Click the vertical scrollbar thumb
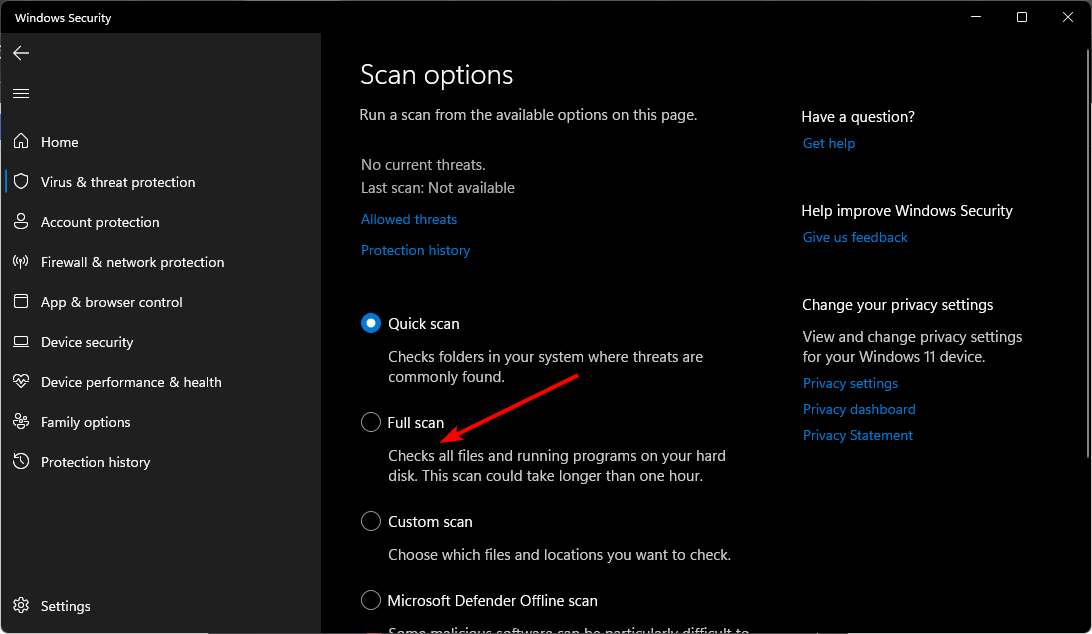The height and width of the screenshot is (634, 1092). 1089,251
